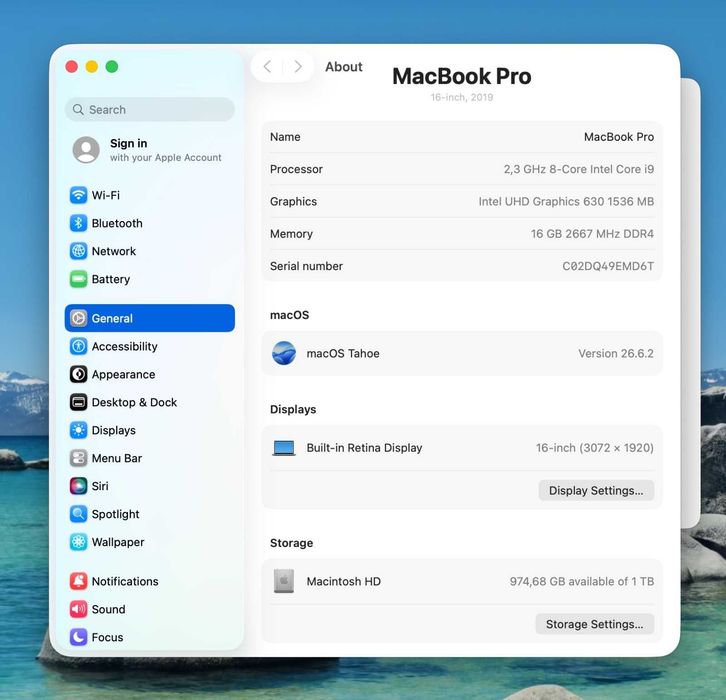Click the Wallpaper flower icon
726x700 pixels.
tap(78, 542)
